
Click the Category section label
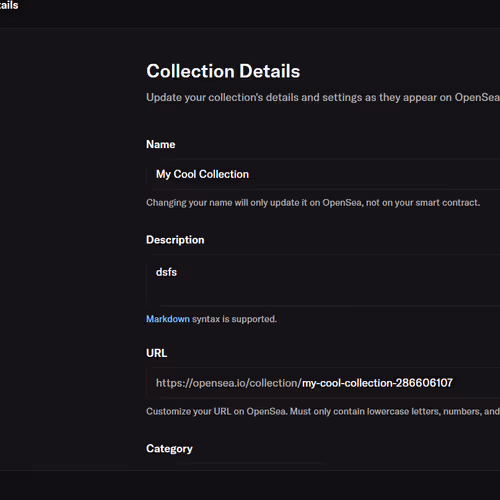pos(169,449)
